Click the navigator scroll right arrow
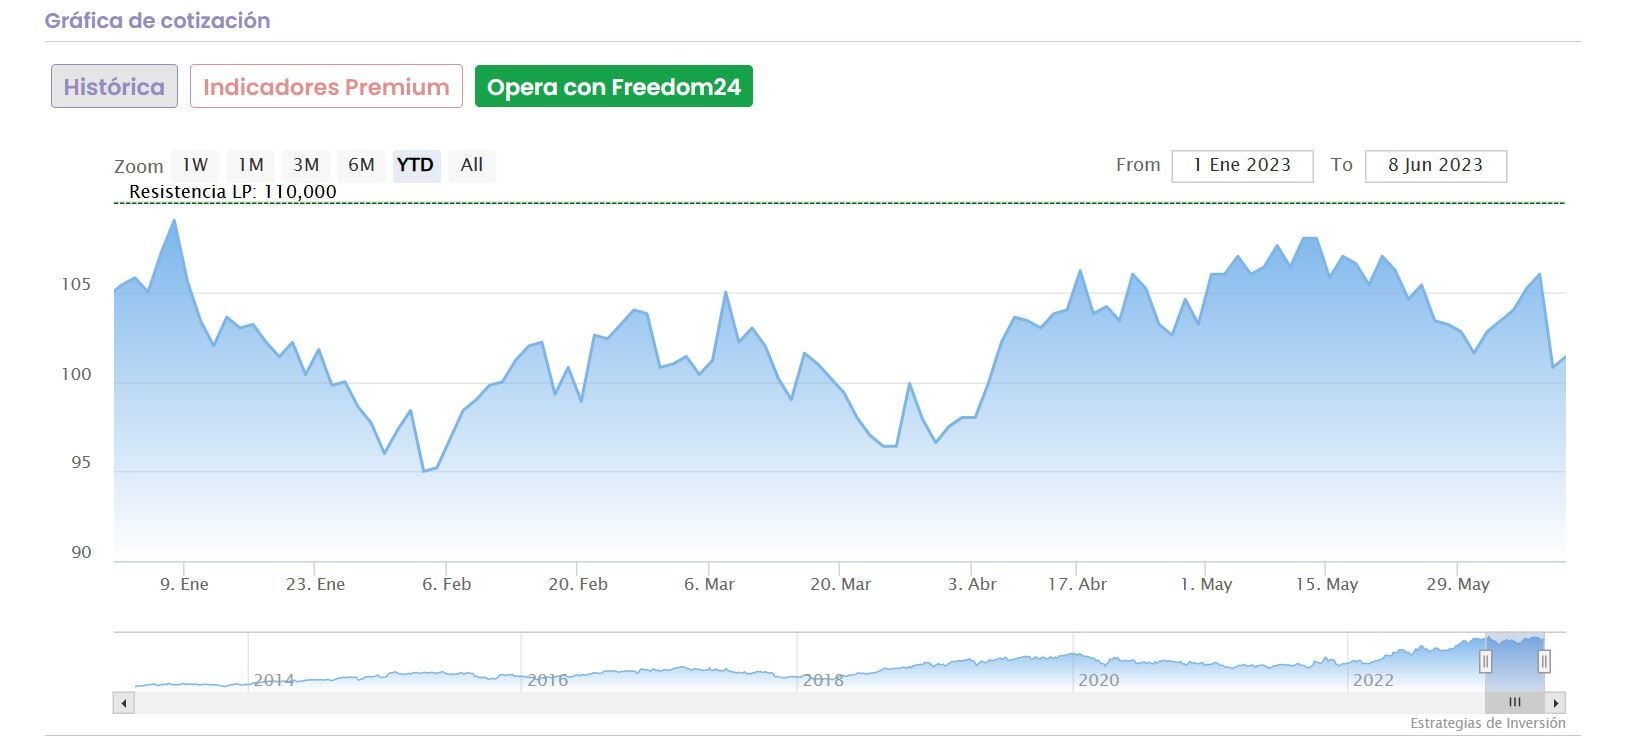The image size is (1634, 756). [1555, 703]
